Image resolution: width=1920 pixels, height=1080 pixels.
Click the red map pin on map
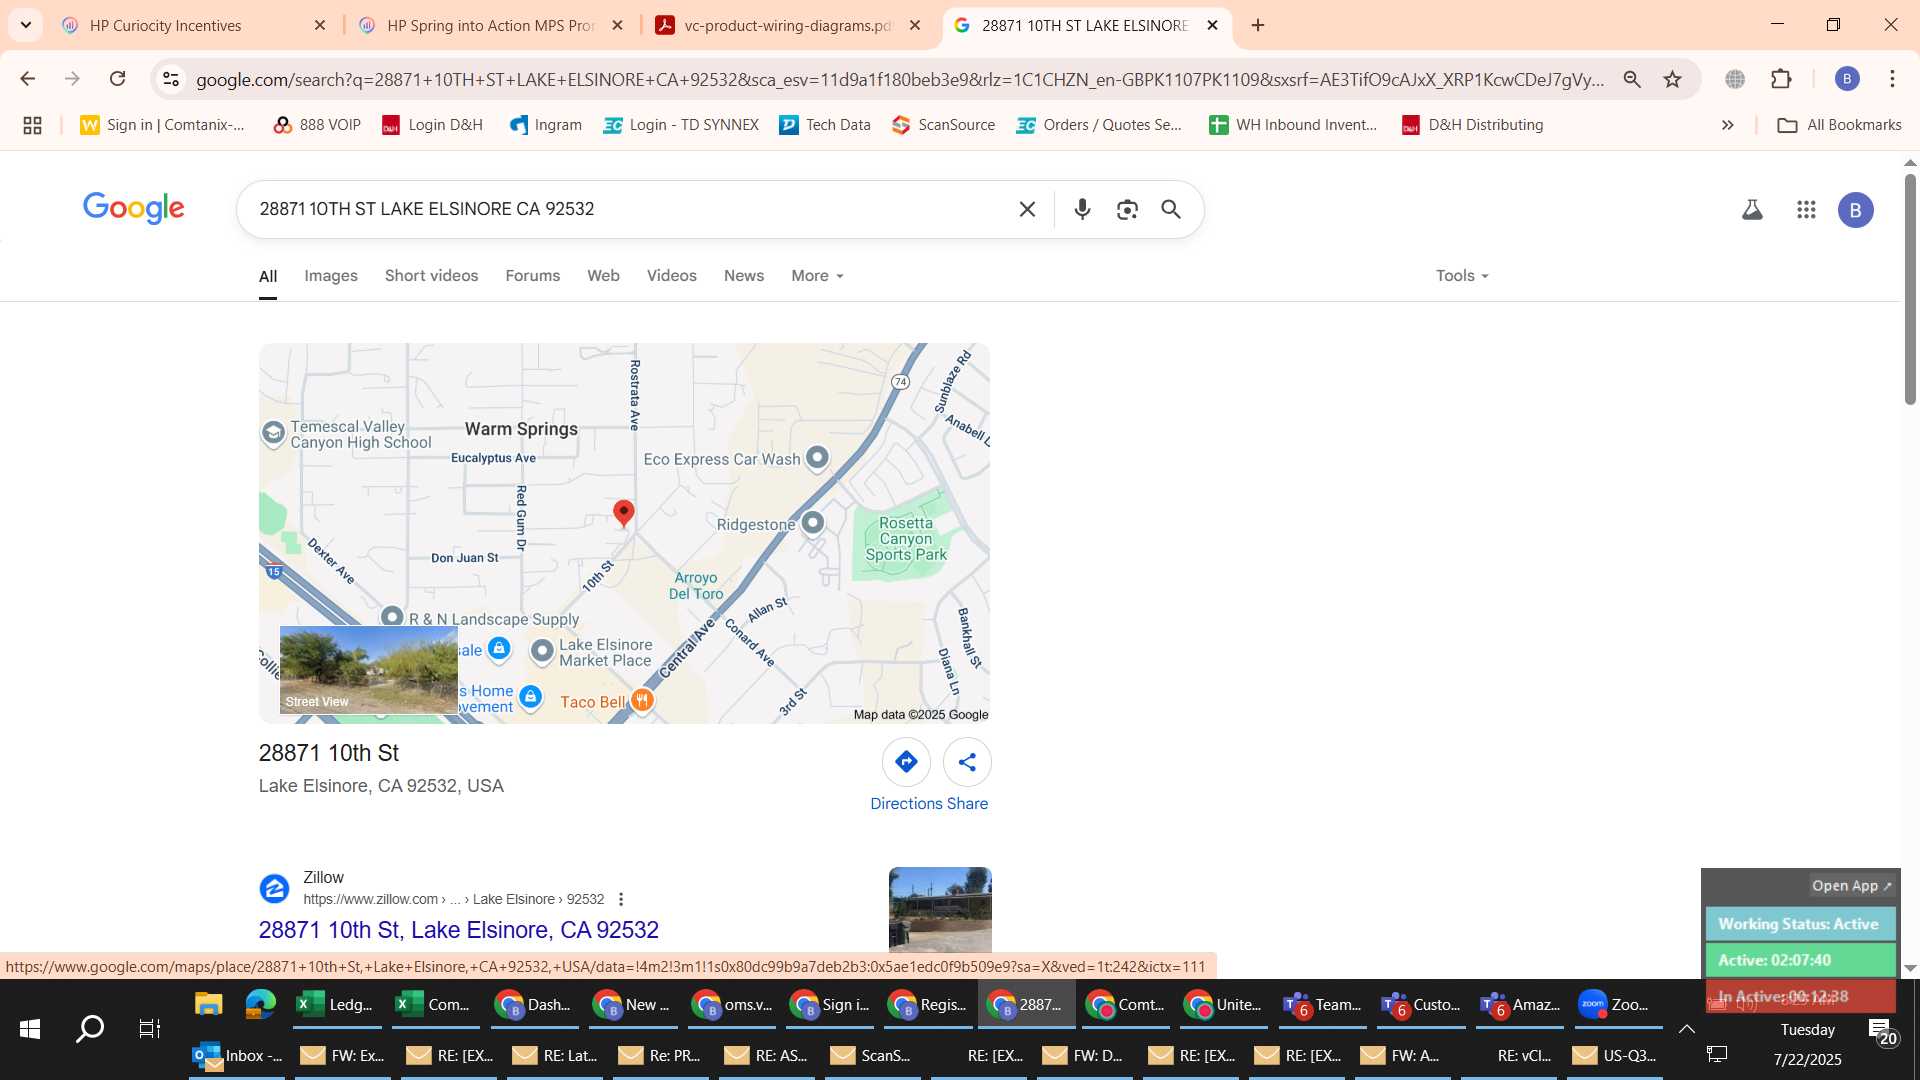tap(623, 513)
